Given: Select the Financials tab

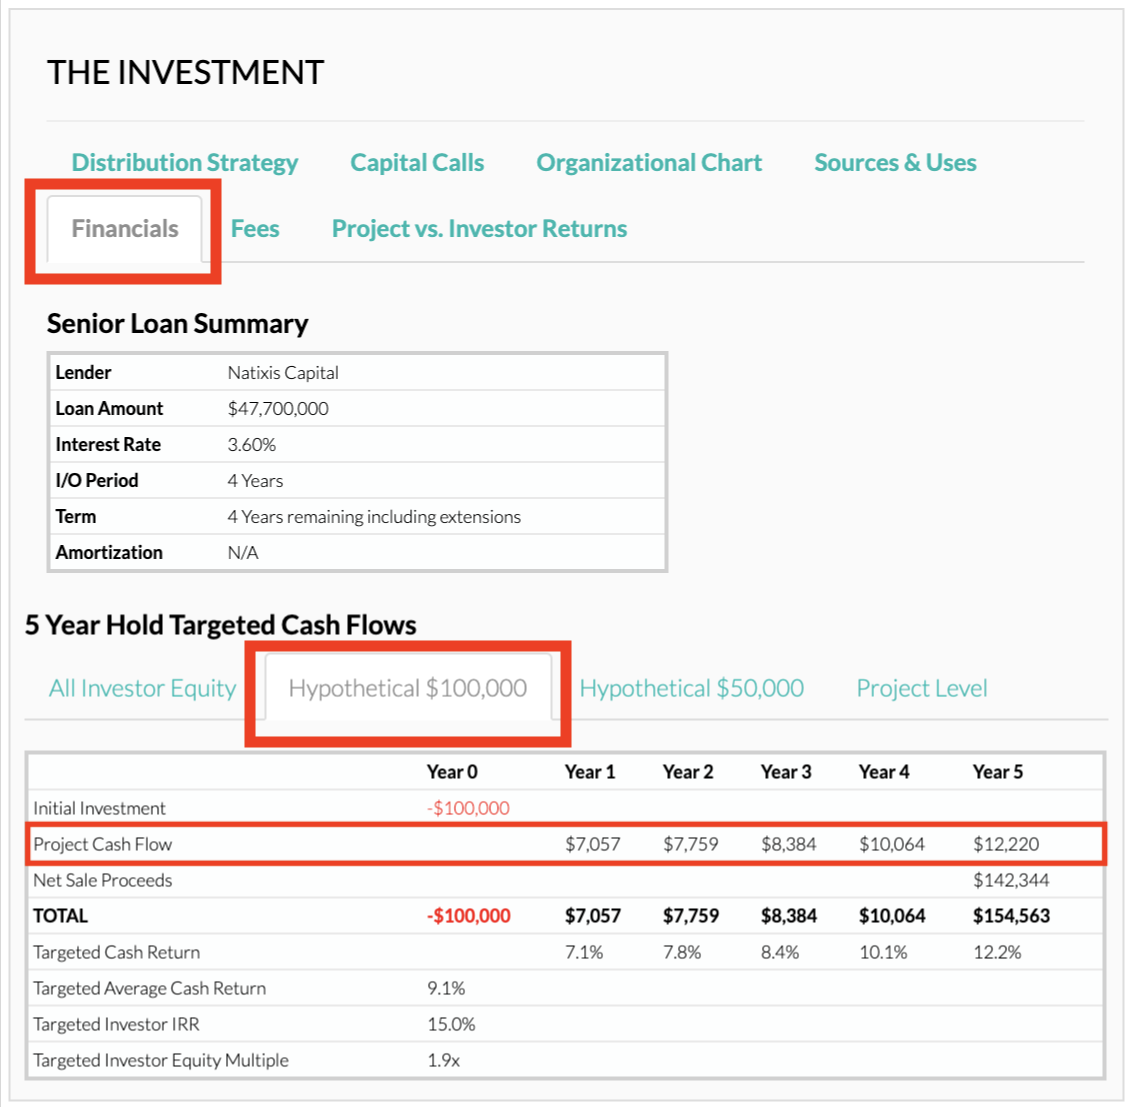Looking at the screenshot, I should tap(124, 228).
